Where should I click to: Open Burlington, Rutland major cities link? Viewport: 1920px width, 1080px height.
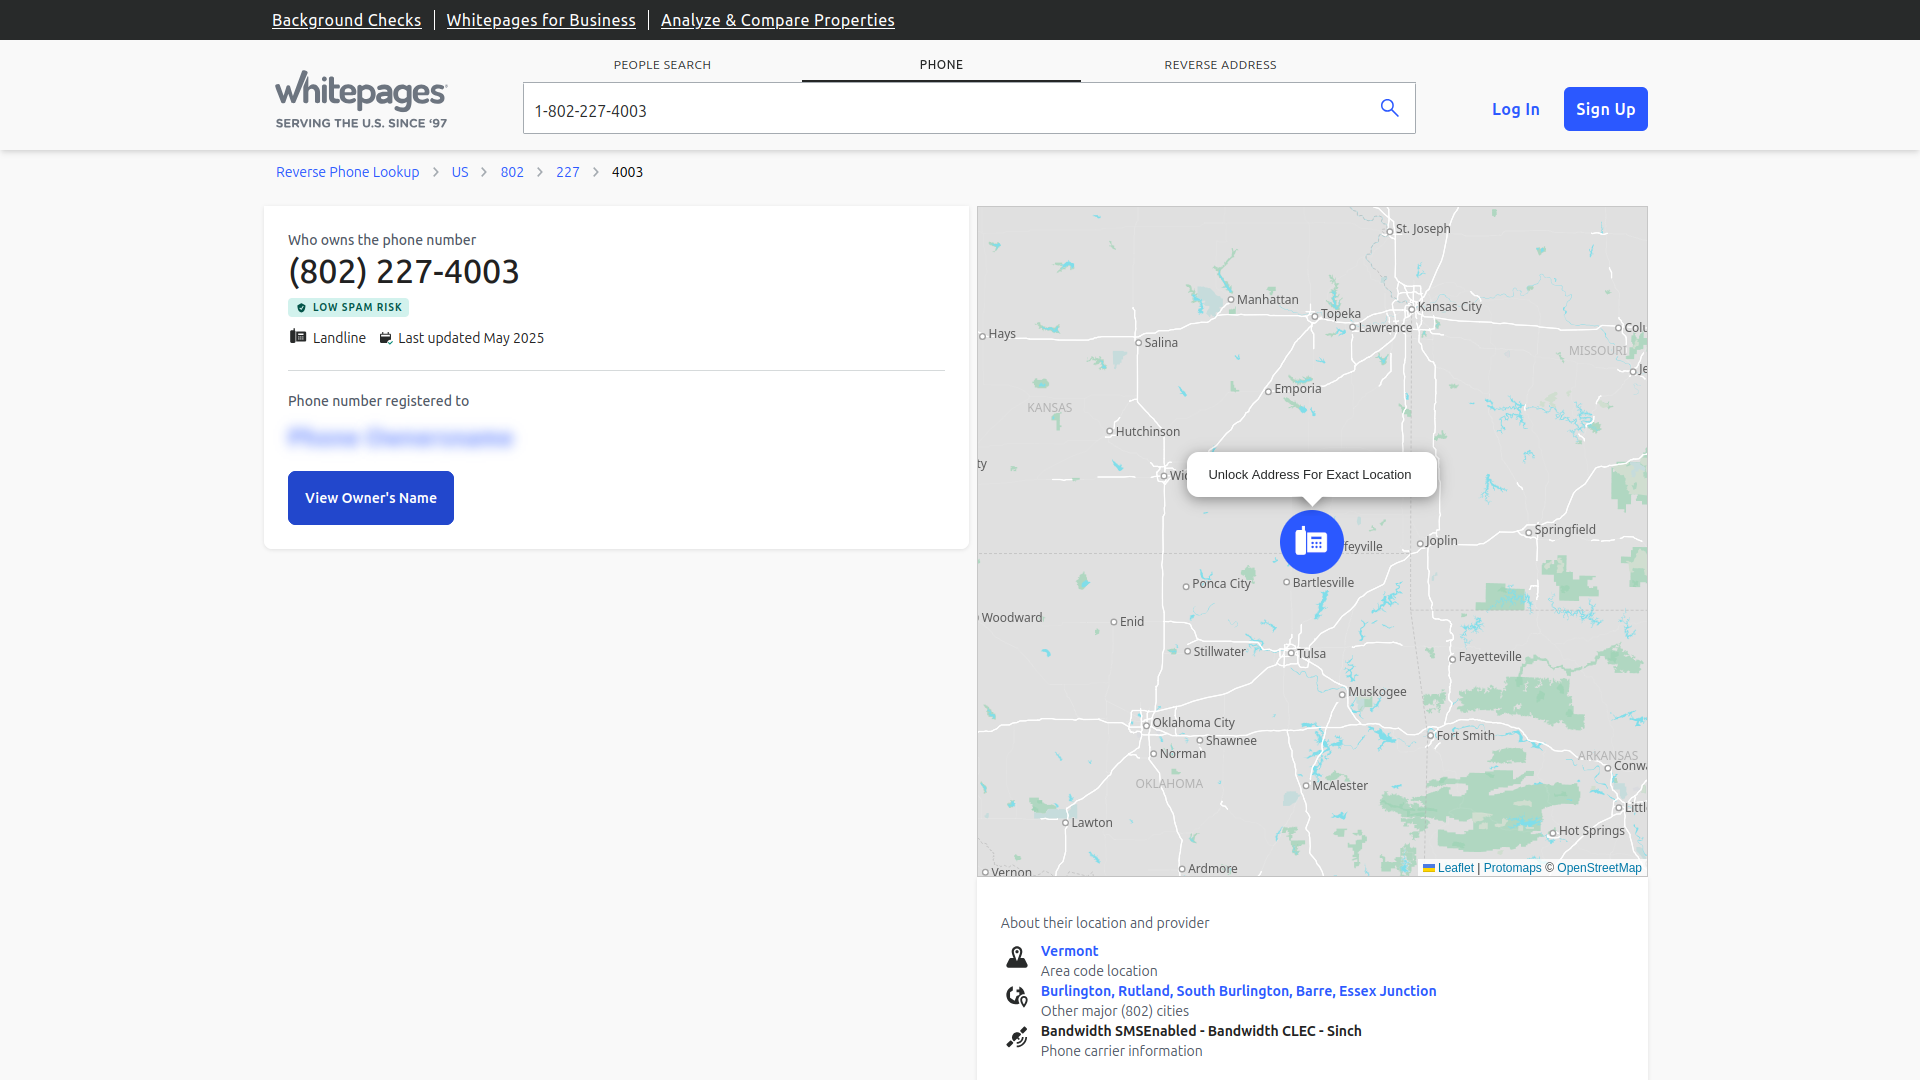[1238, 991]
